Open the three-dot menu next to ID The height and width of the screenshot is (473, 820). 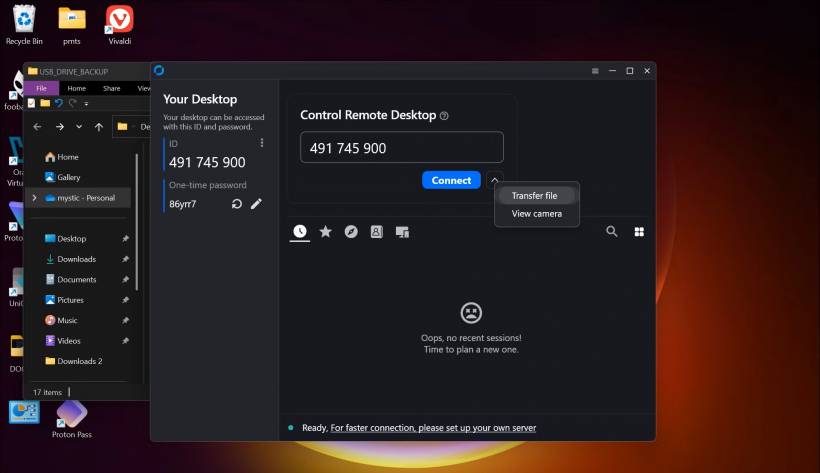point(262,143)
